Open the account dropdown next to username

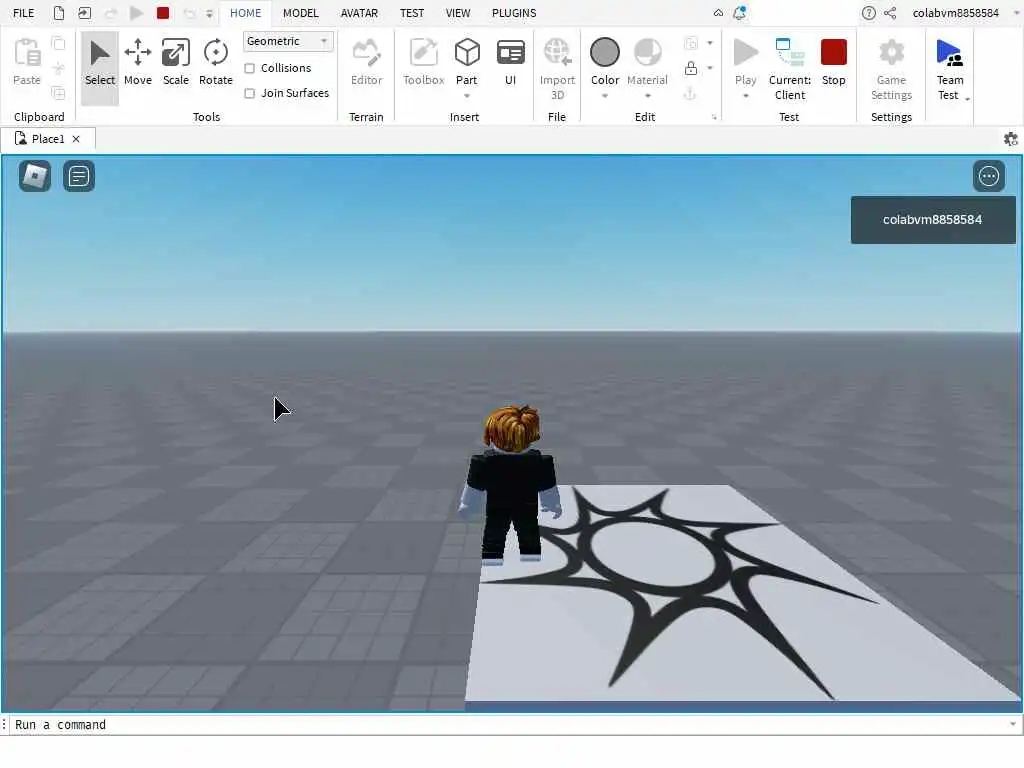click(x=1016, y=13)
